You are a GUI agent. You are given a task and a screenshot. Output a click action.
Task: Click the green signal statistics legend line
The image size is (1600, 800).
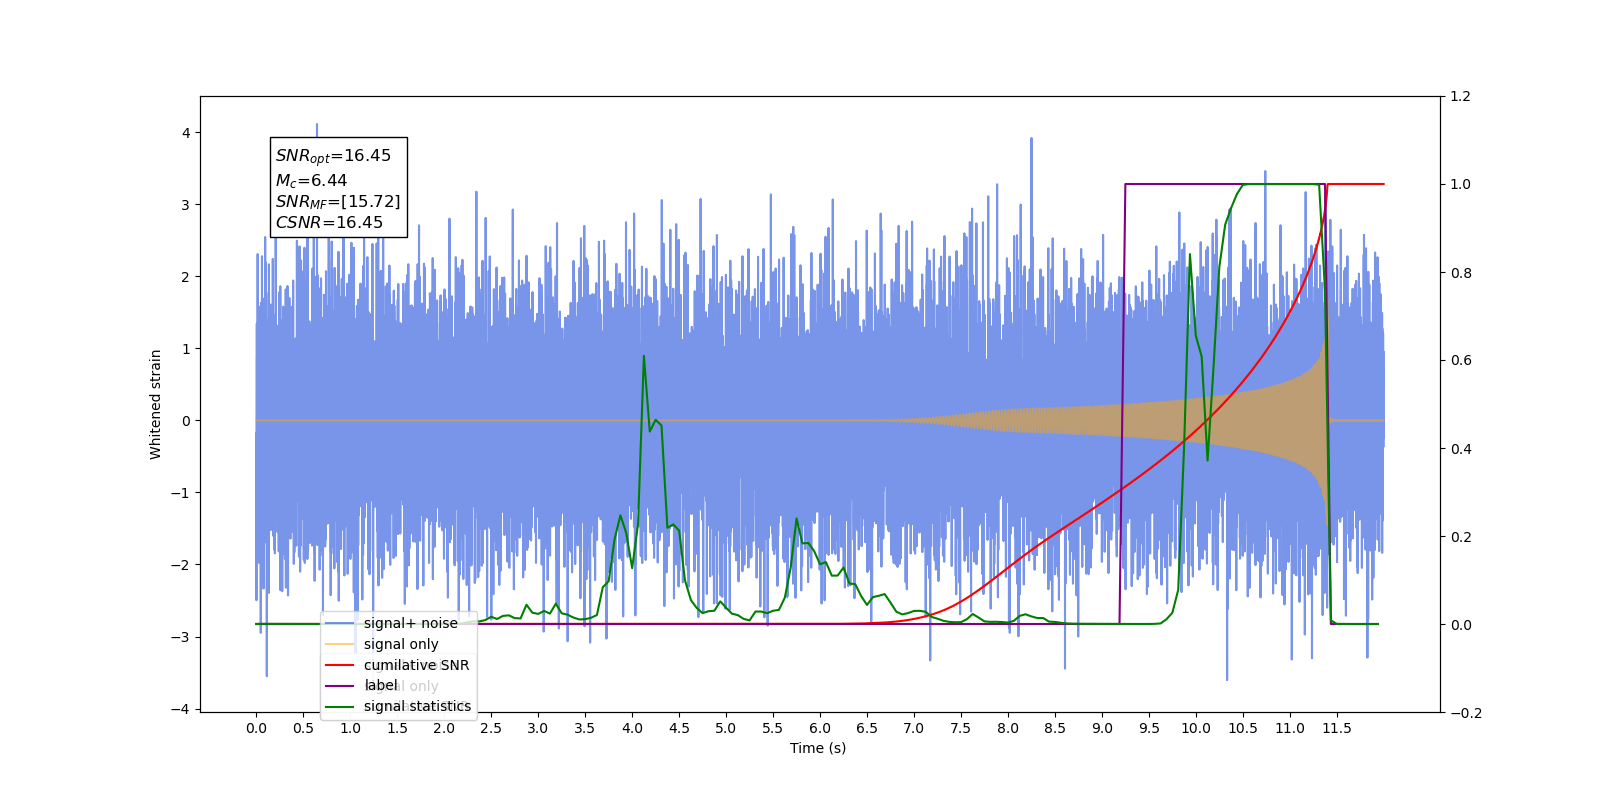click(x=340, y=706)
